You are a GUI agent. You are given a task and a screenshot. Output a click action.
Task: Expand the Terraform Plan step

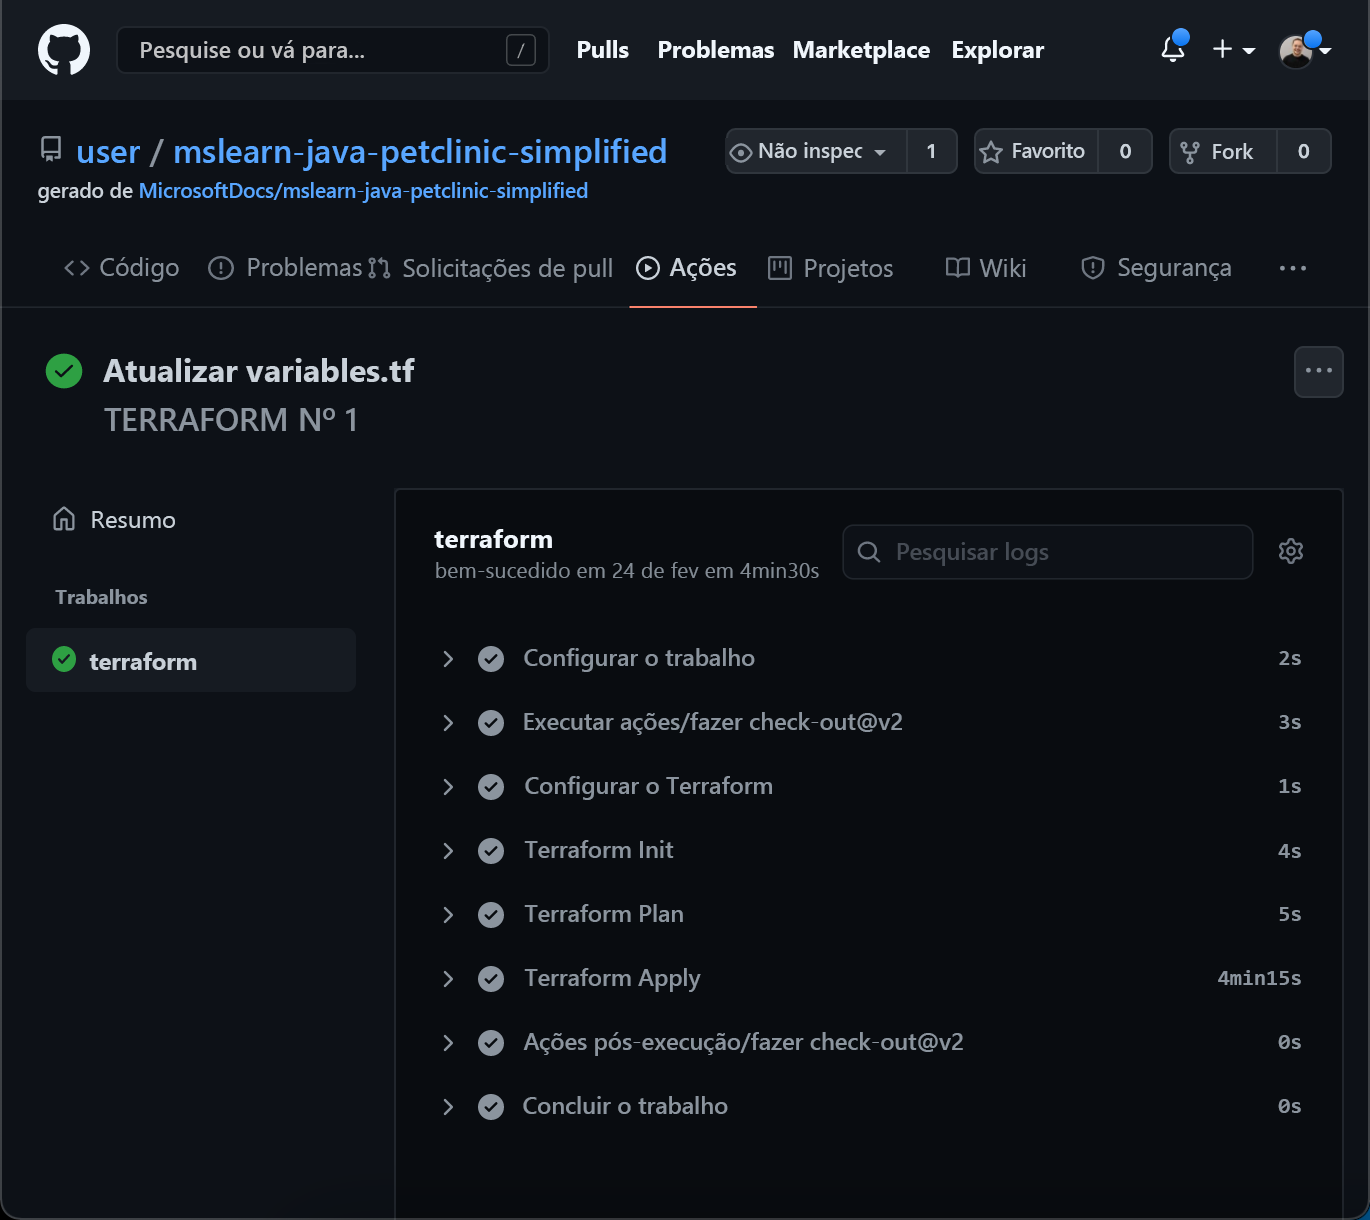pyautogui.click(x=447, y=914)
